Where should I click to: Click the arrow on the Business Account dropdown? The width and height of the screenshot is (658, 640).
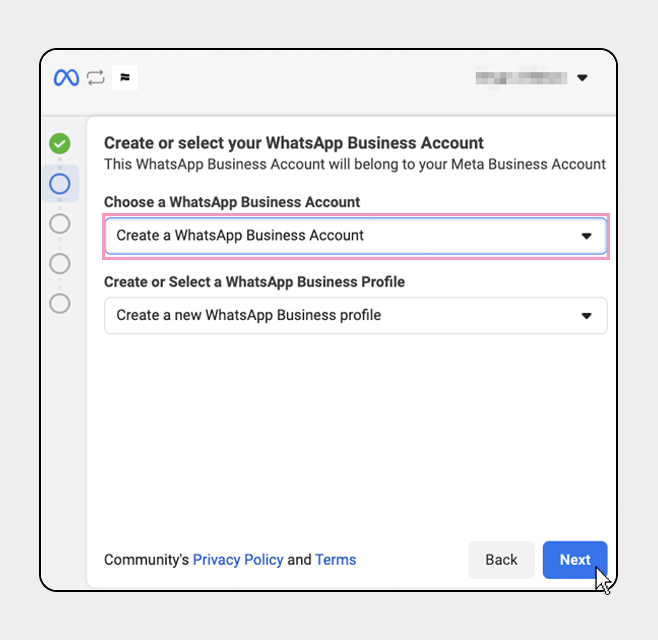pos(587,236)
